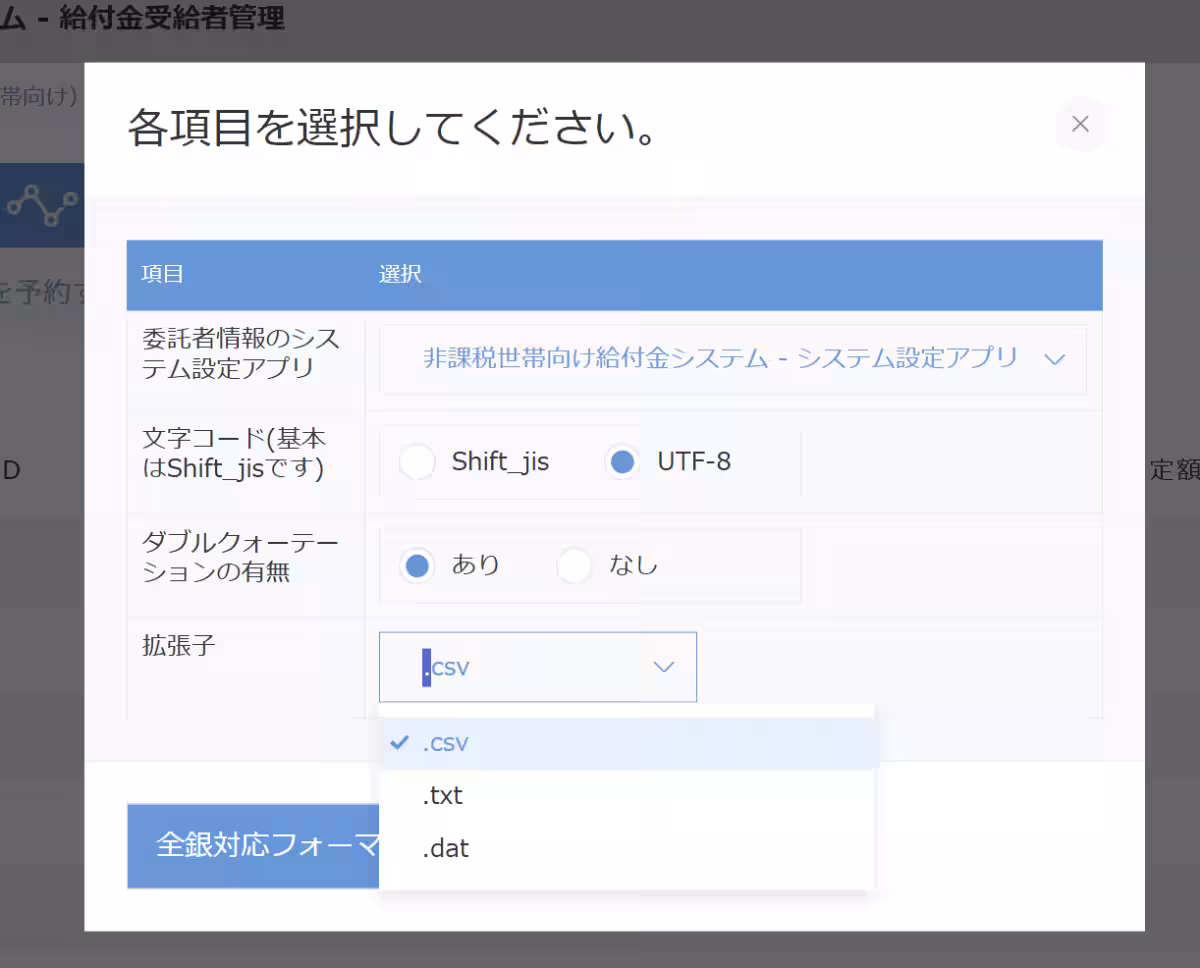Select the Shift_jis radio button
Image resolution: width=1200 pixels, height=968 pixels.
(x=418, y=461)
